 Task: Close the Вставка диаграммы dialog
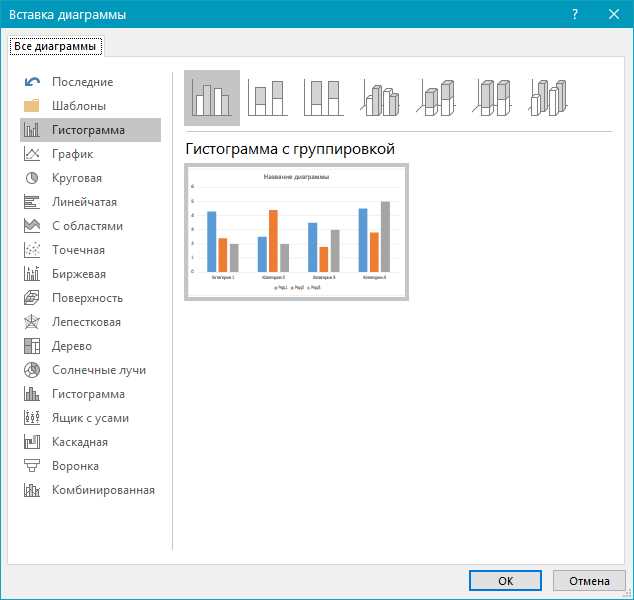tap(614, 15)
